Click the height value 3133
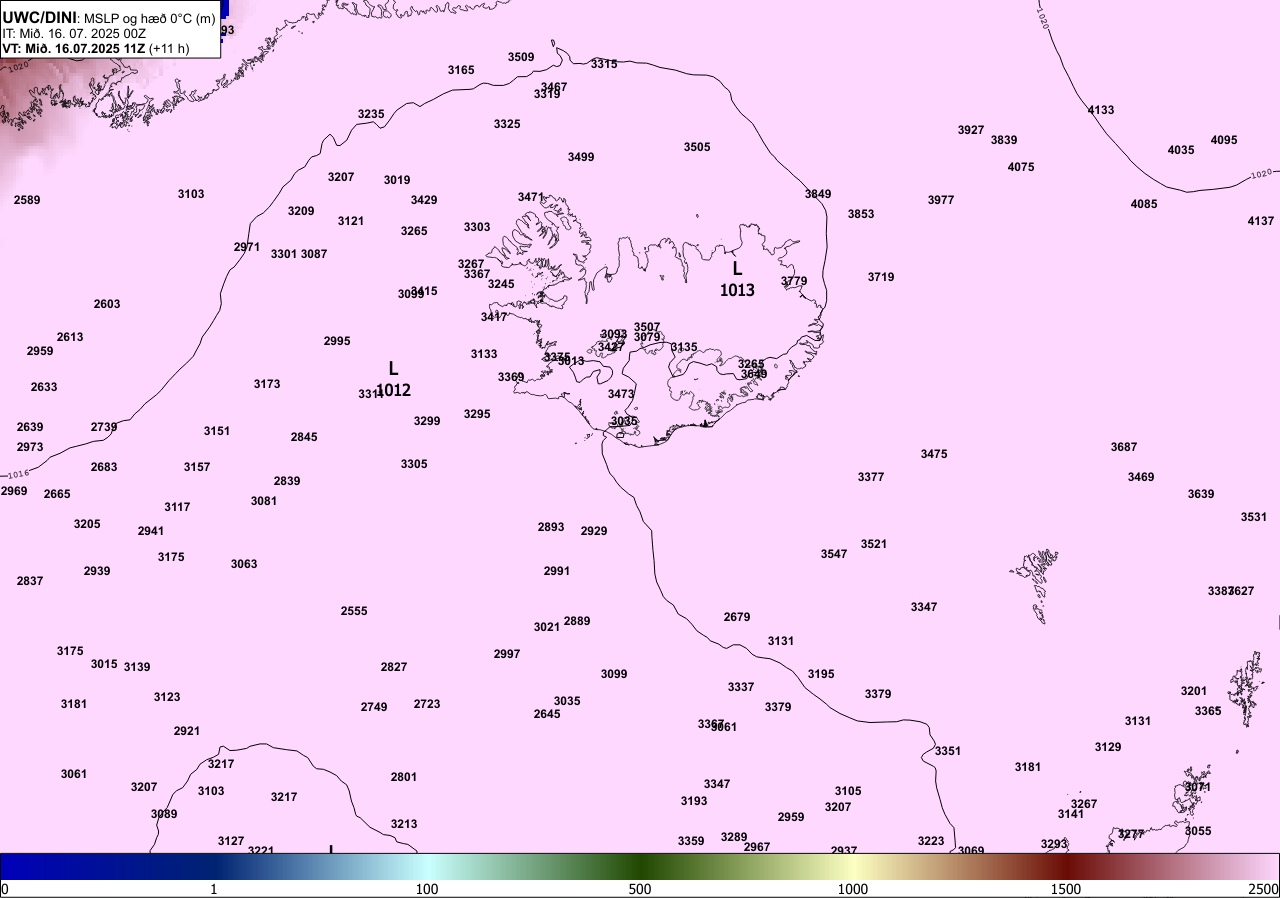 (x=484, y=354)
